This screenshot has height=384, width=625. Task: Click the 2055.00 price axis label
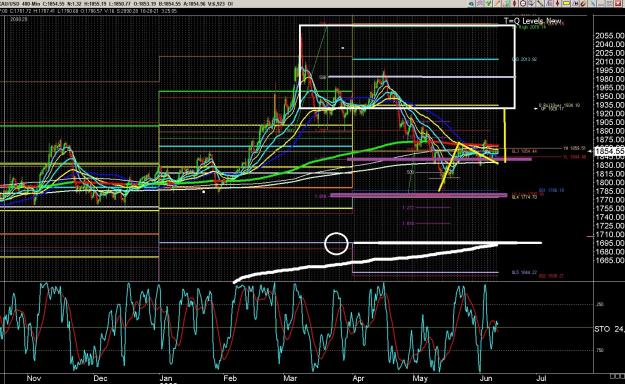(x=610, y=36)
